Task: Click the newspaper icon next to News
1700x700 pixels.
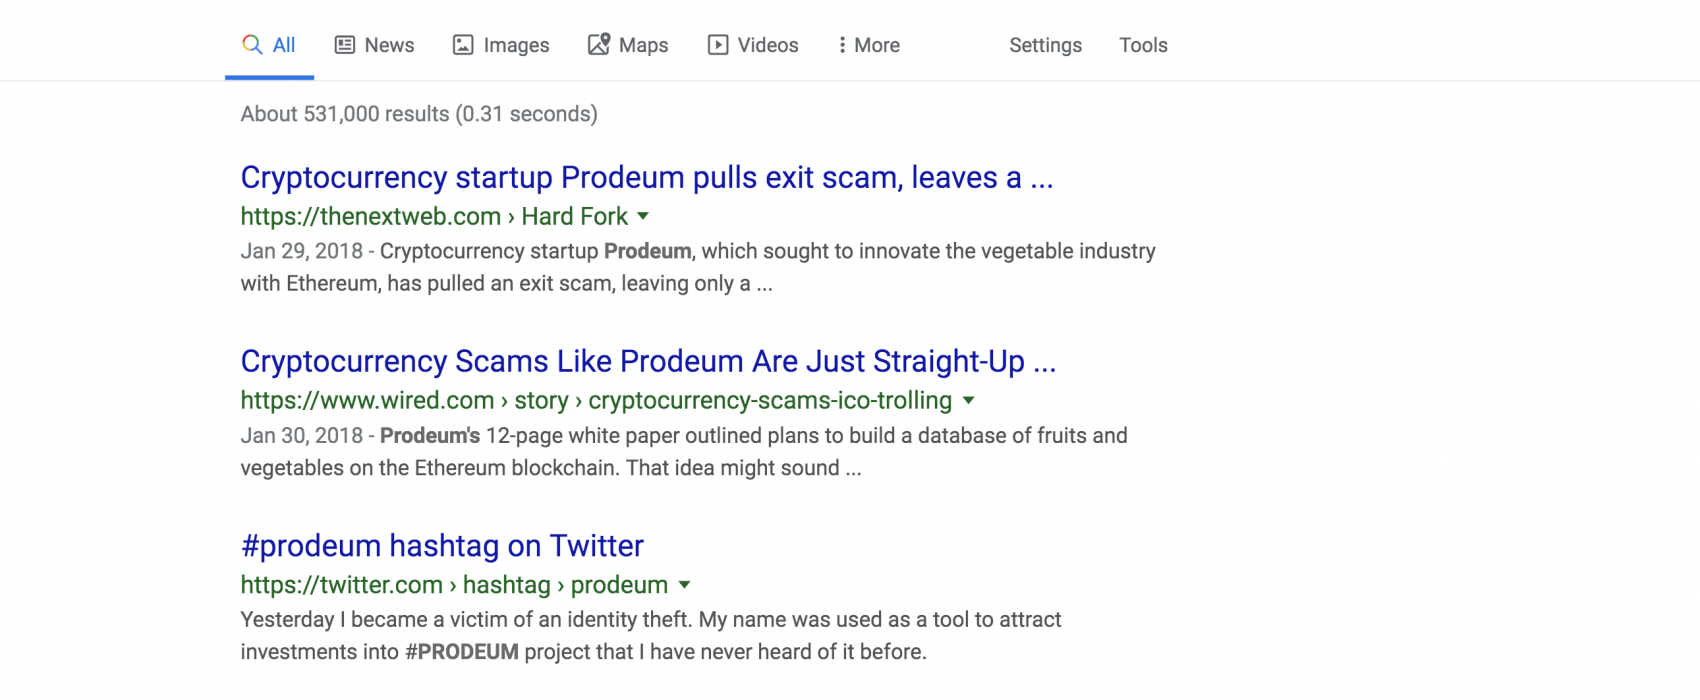Action: (x=345, y=45)
